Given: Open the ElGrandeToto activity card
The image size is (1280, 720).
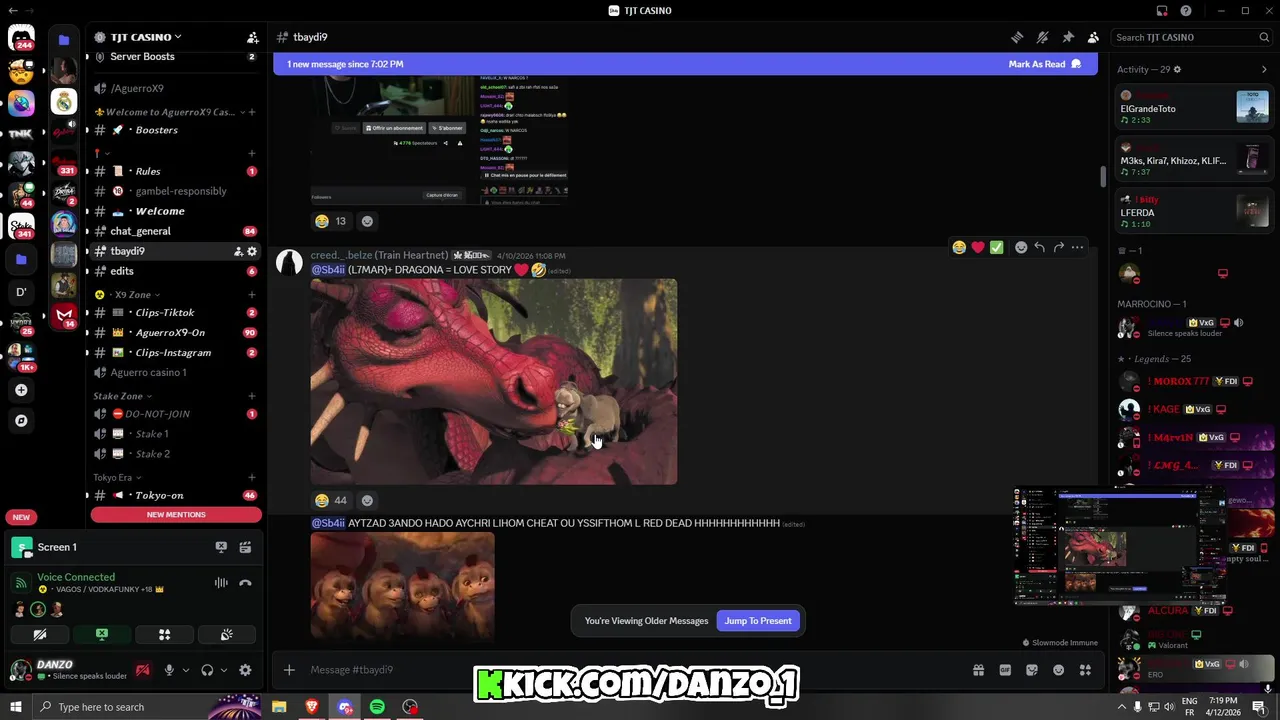Looking at the screenshot, I should pos(1195,107).
